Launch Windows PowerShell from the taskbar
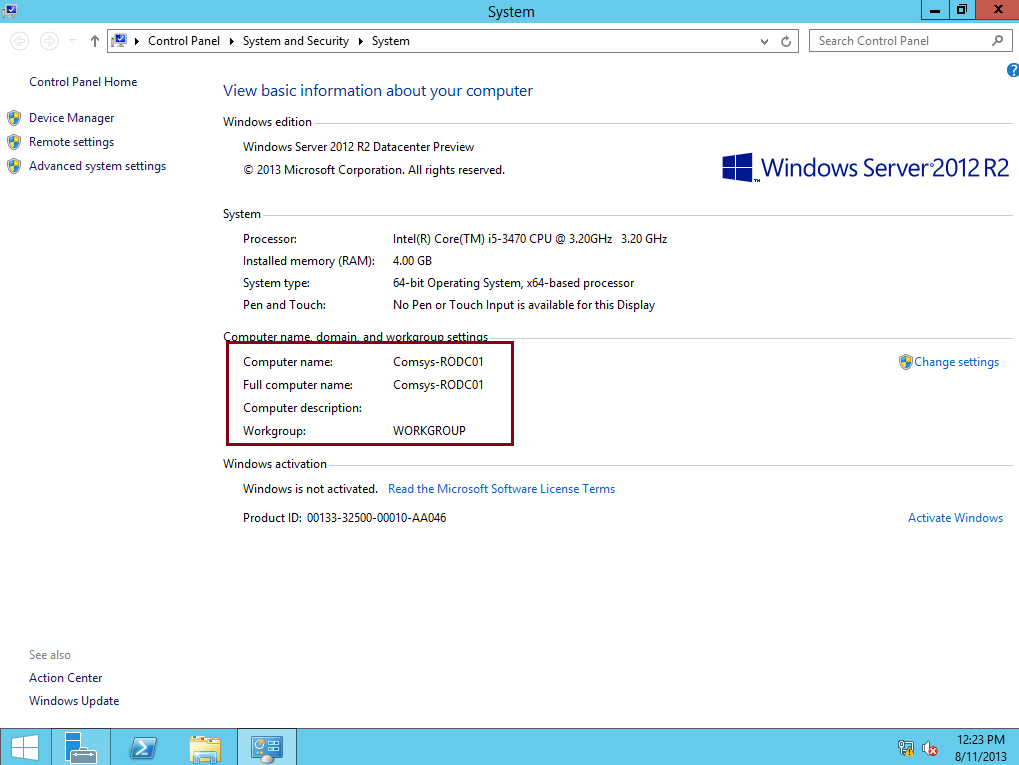Image resolution: width=1019 pixels, height=765 pixels. tap(142, 747)
